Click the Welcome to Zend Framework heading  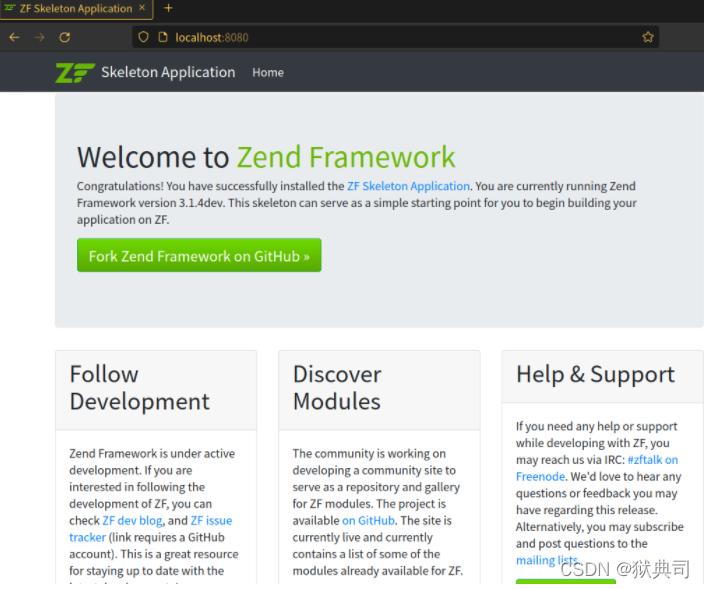tap(266, 157)
